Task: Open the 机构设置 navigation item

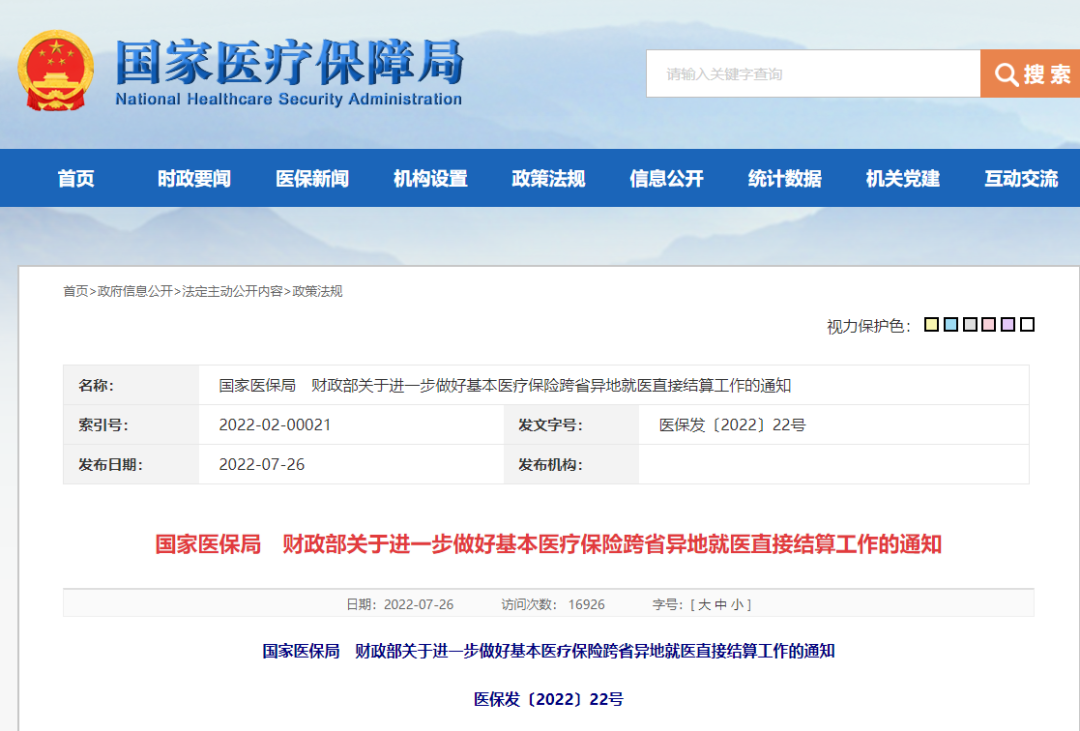Action: click(x=430, y=178)
